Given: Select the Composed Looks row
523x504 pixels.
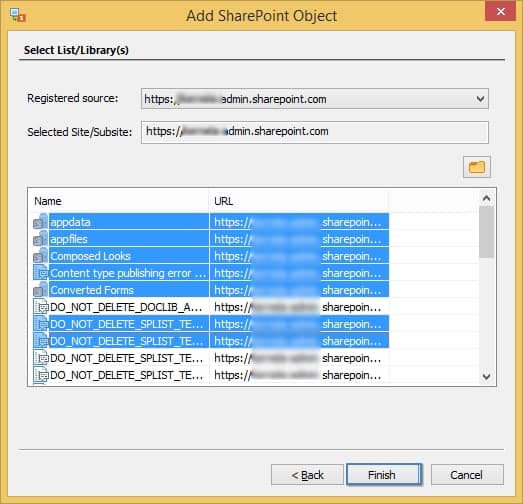Looking at the screenshot, I should pos(210,256).
